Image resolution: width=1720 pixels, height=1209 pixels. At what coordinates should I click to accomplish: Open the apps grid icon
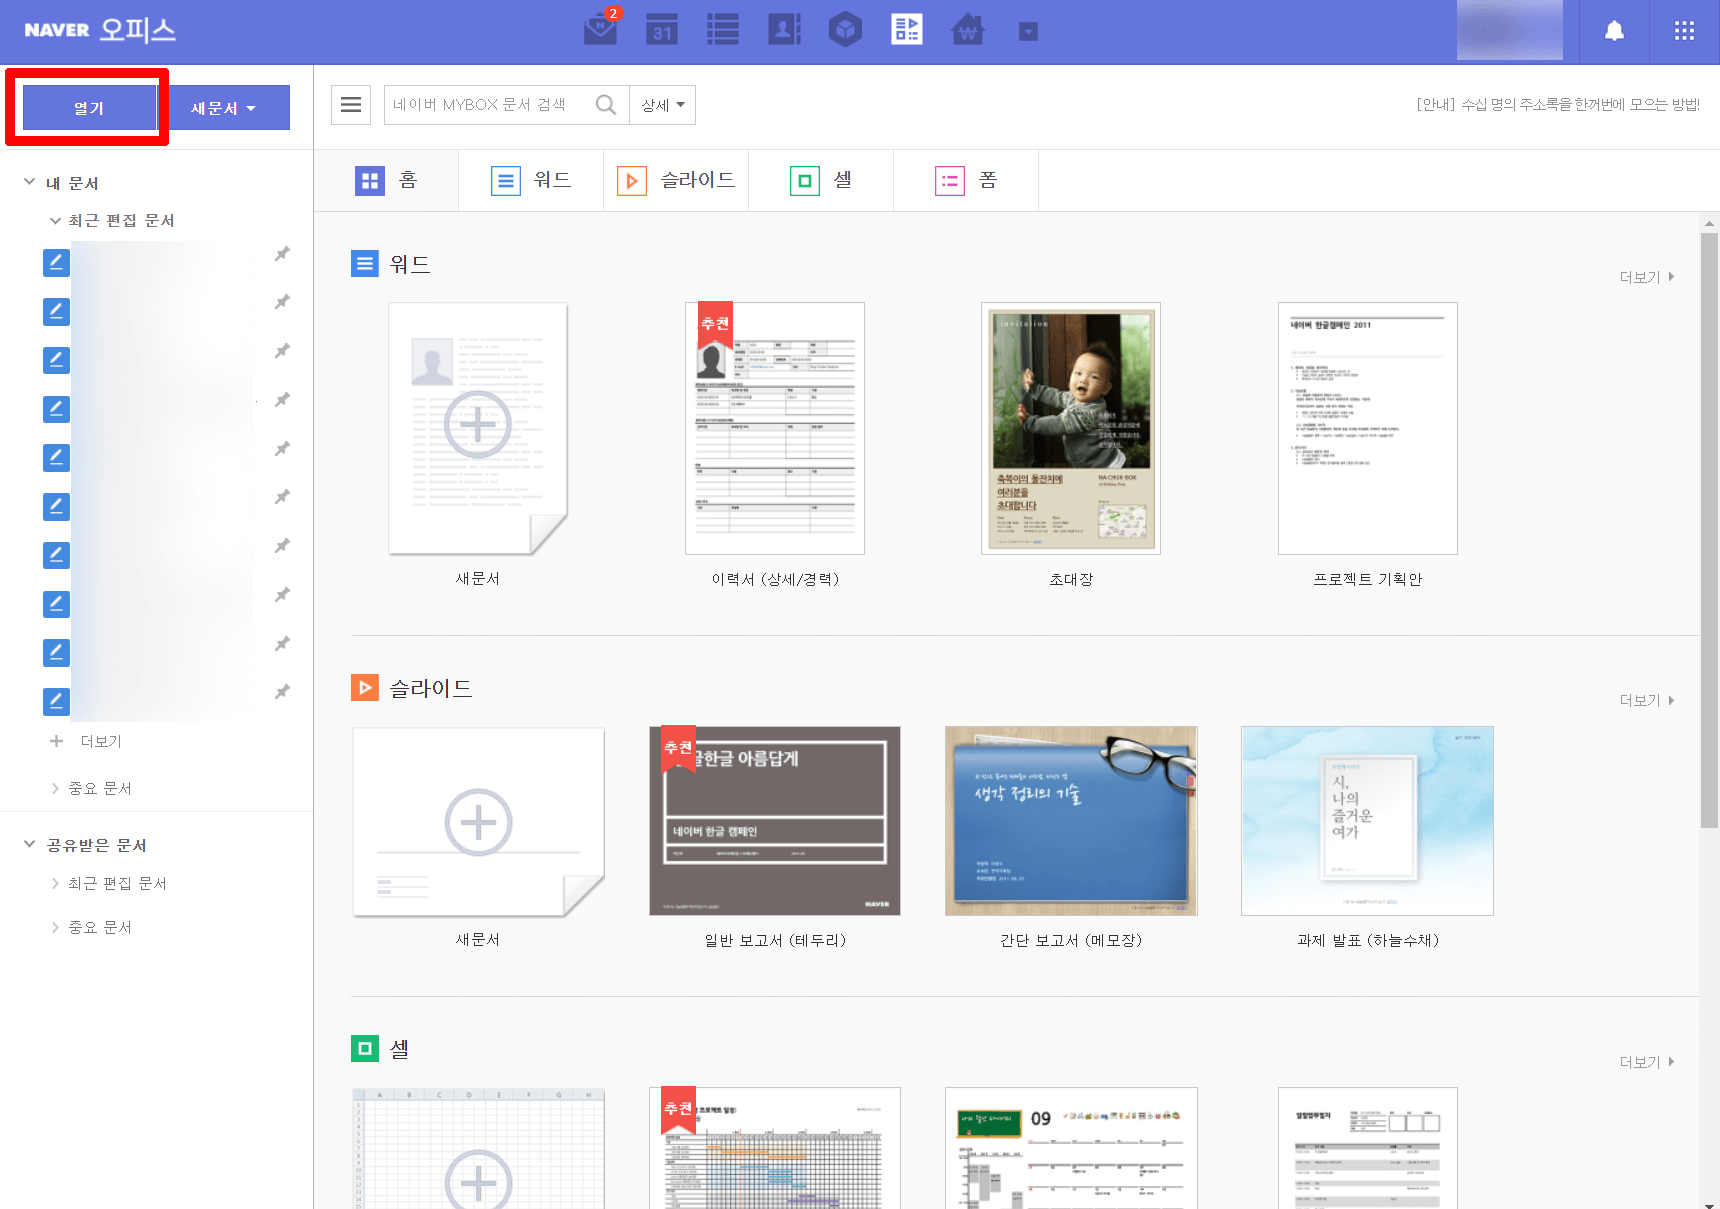(1684, 31)
